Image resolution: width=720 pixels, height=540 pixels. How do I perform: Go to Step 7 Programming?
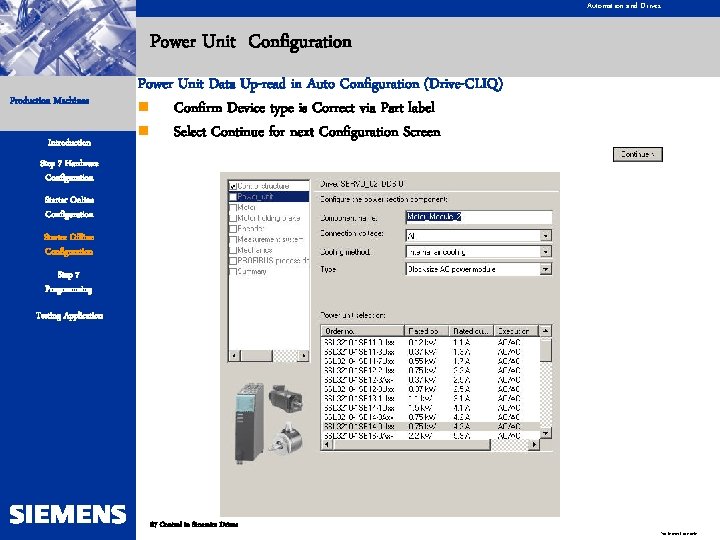pos(68,282)
